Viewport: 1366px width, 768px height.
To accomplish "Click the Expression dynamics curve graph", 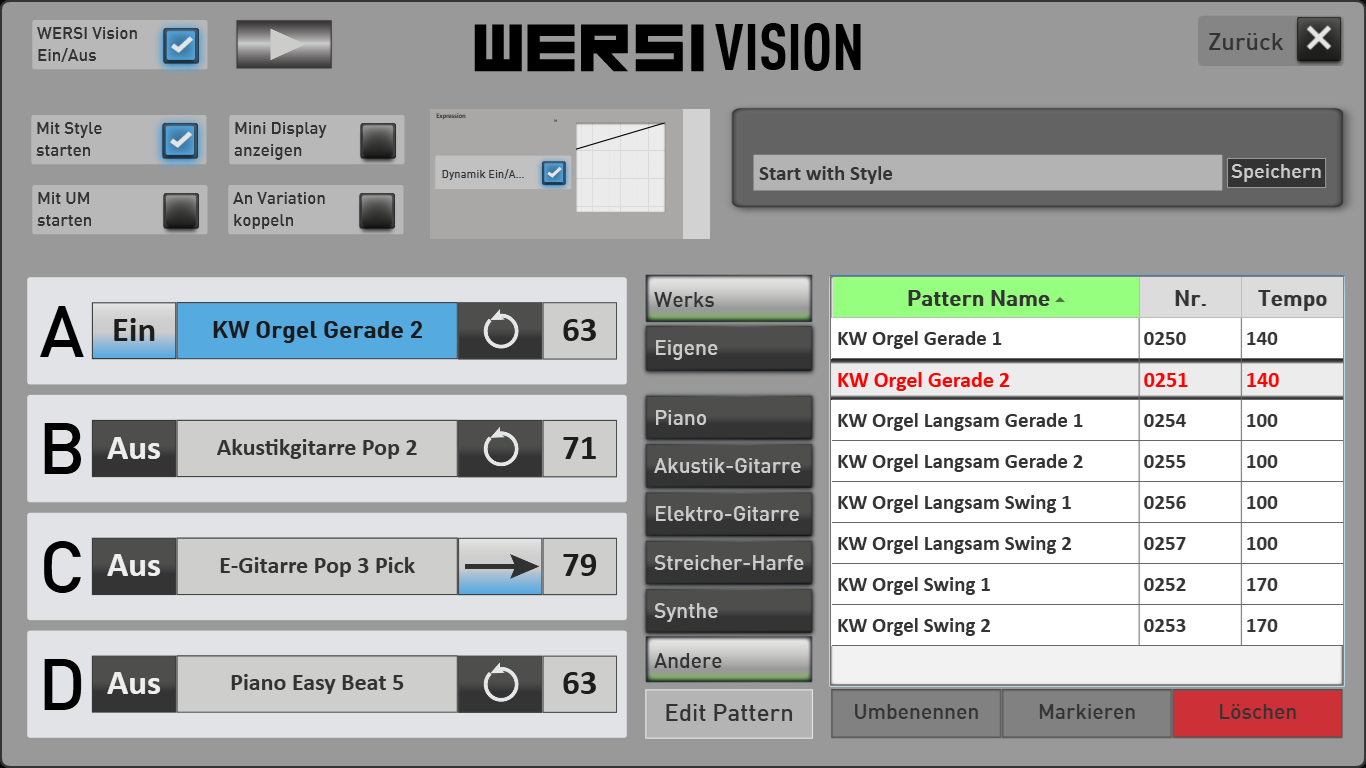I will (621, 167).
